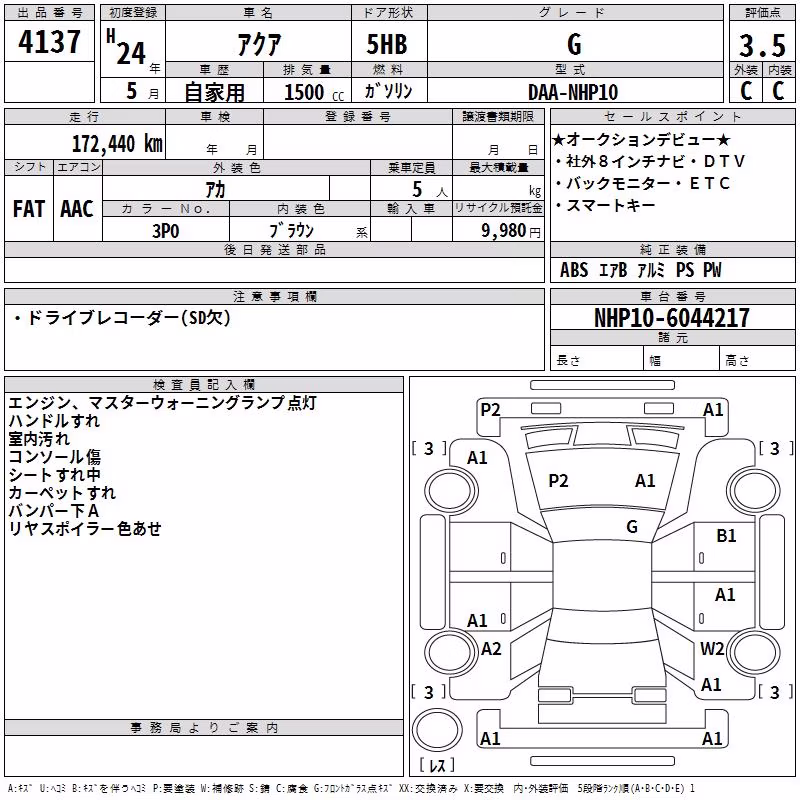Click the 注意事項欄 header
This screenshot has height=800, width=800.
tap(275, 296)
